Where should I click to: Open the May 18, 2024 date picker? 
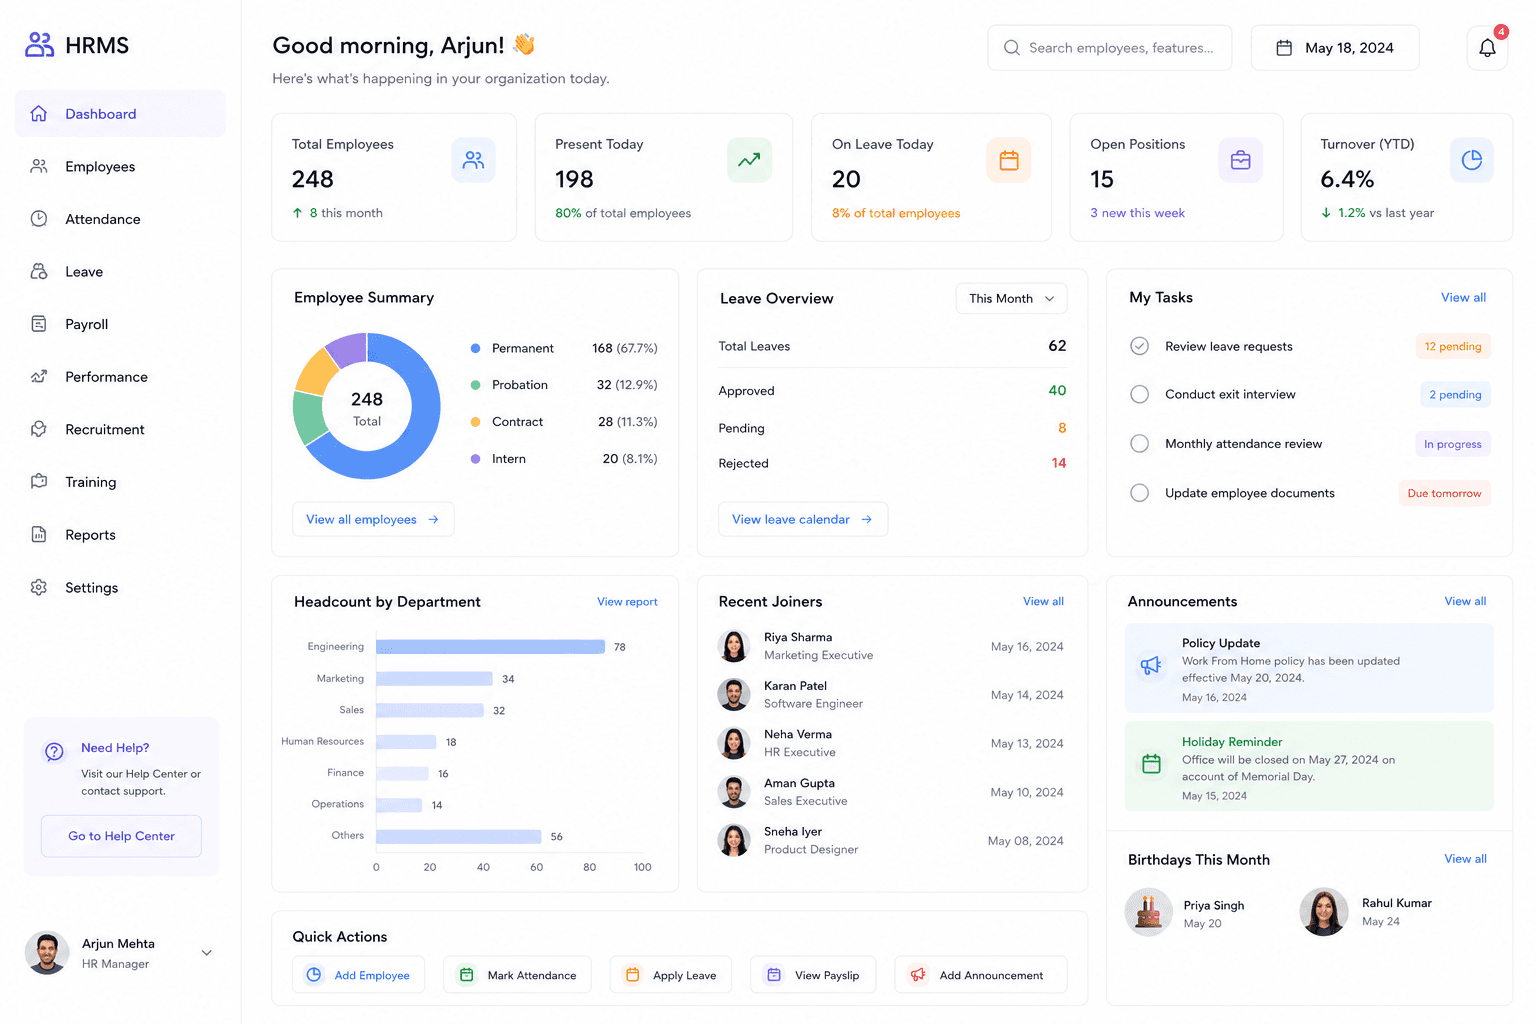coord(1335,48)
